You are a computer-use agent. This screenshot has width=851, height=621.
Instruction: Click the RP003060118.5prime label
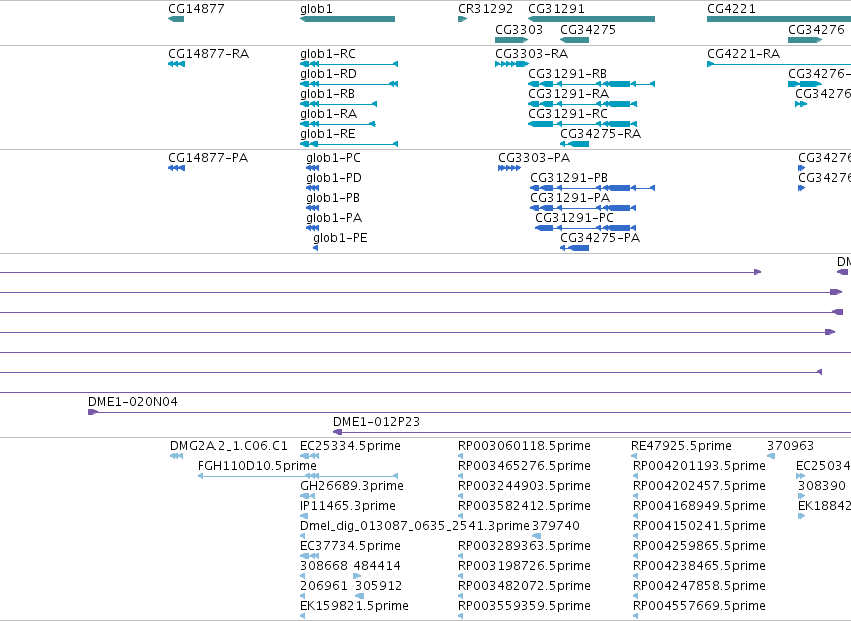(x=524, y=446)
